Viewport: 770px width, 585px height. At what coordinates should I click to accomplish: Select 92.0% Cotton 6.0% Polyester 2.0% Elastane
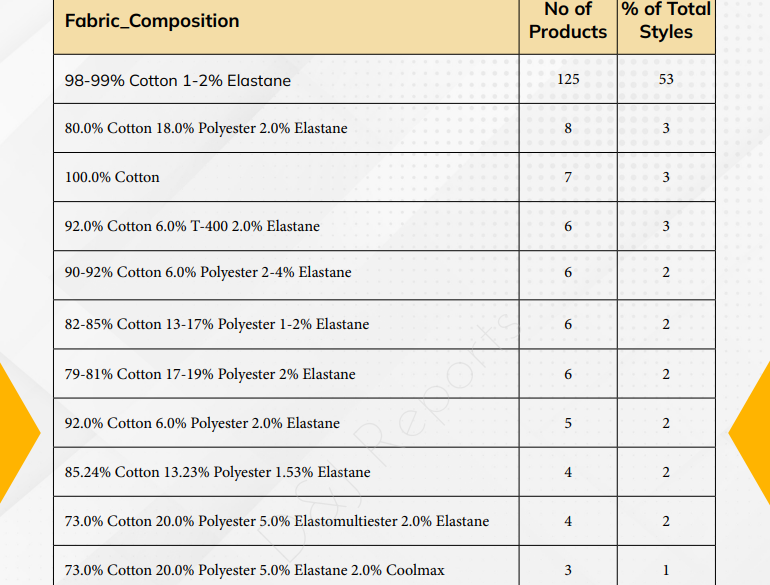click(x=384, y=423)
